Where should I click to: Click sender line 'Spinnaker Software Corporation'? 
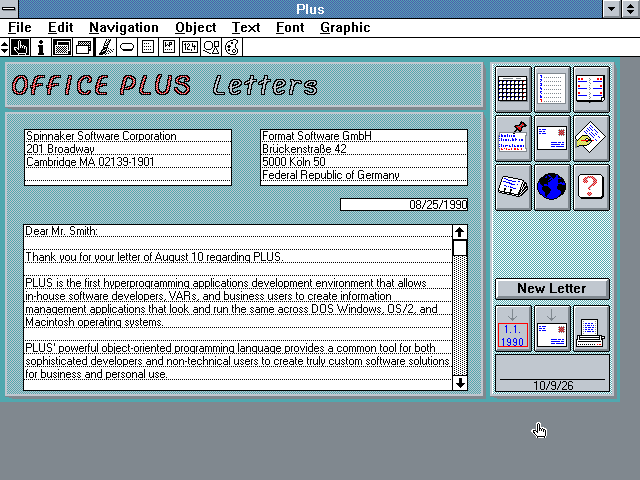click(101, 136)
